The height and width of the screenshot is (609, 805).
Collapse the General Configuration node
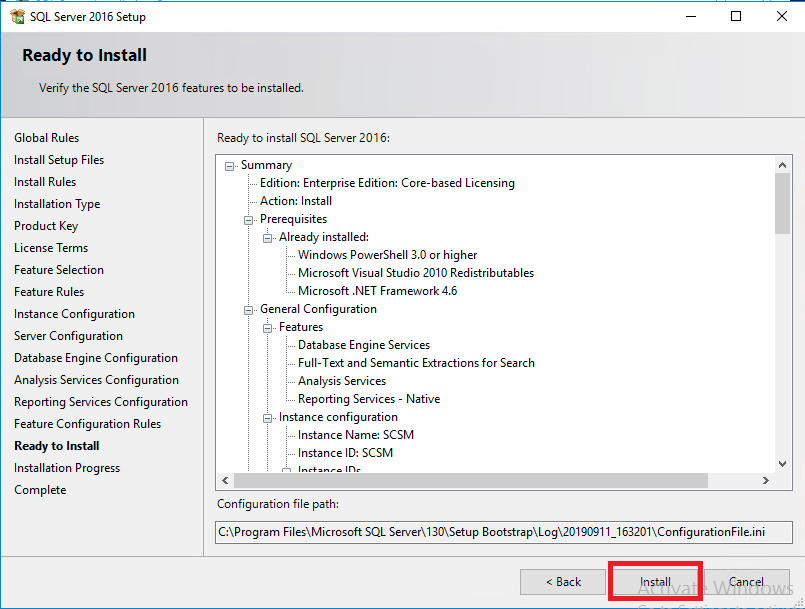[249, 310]
